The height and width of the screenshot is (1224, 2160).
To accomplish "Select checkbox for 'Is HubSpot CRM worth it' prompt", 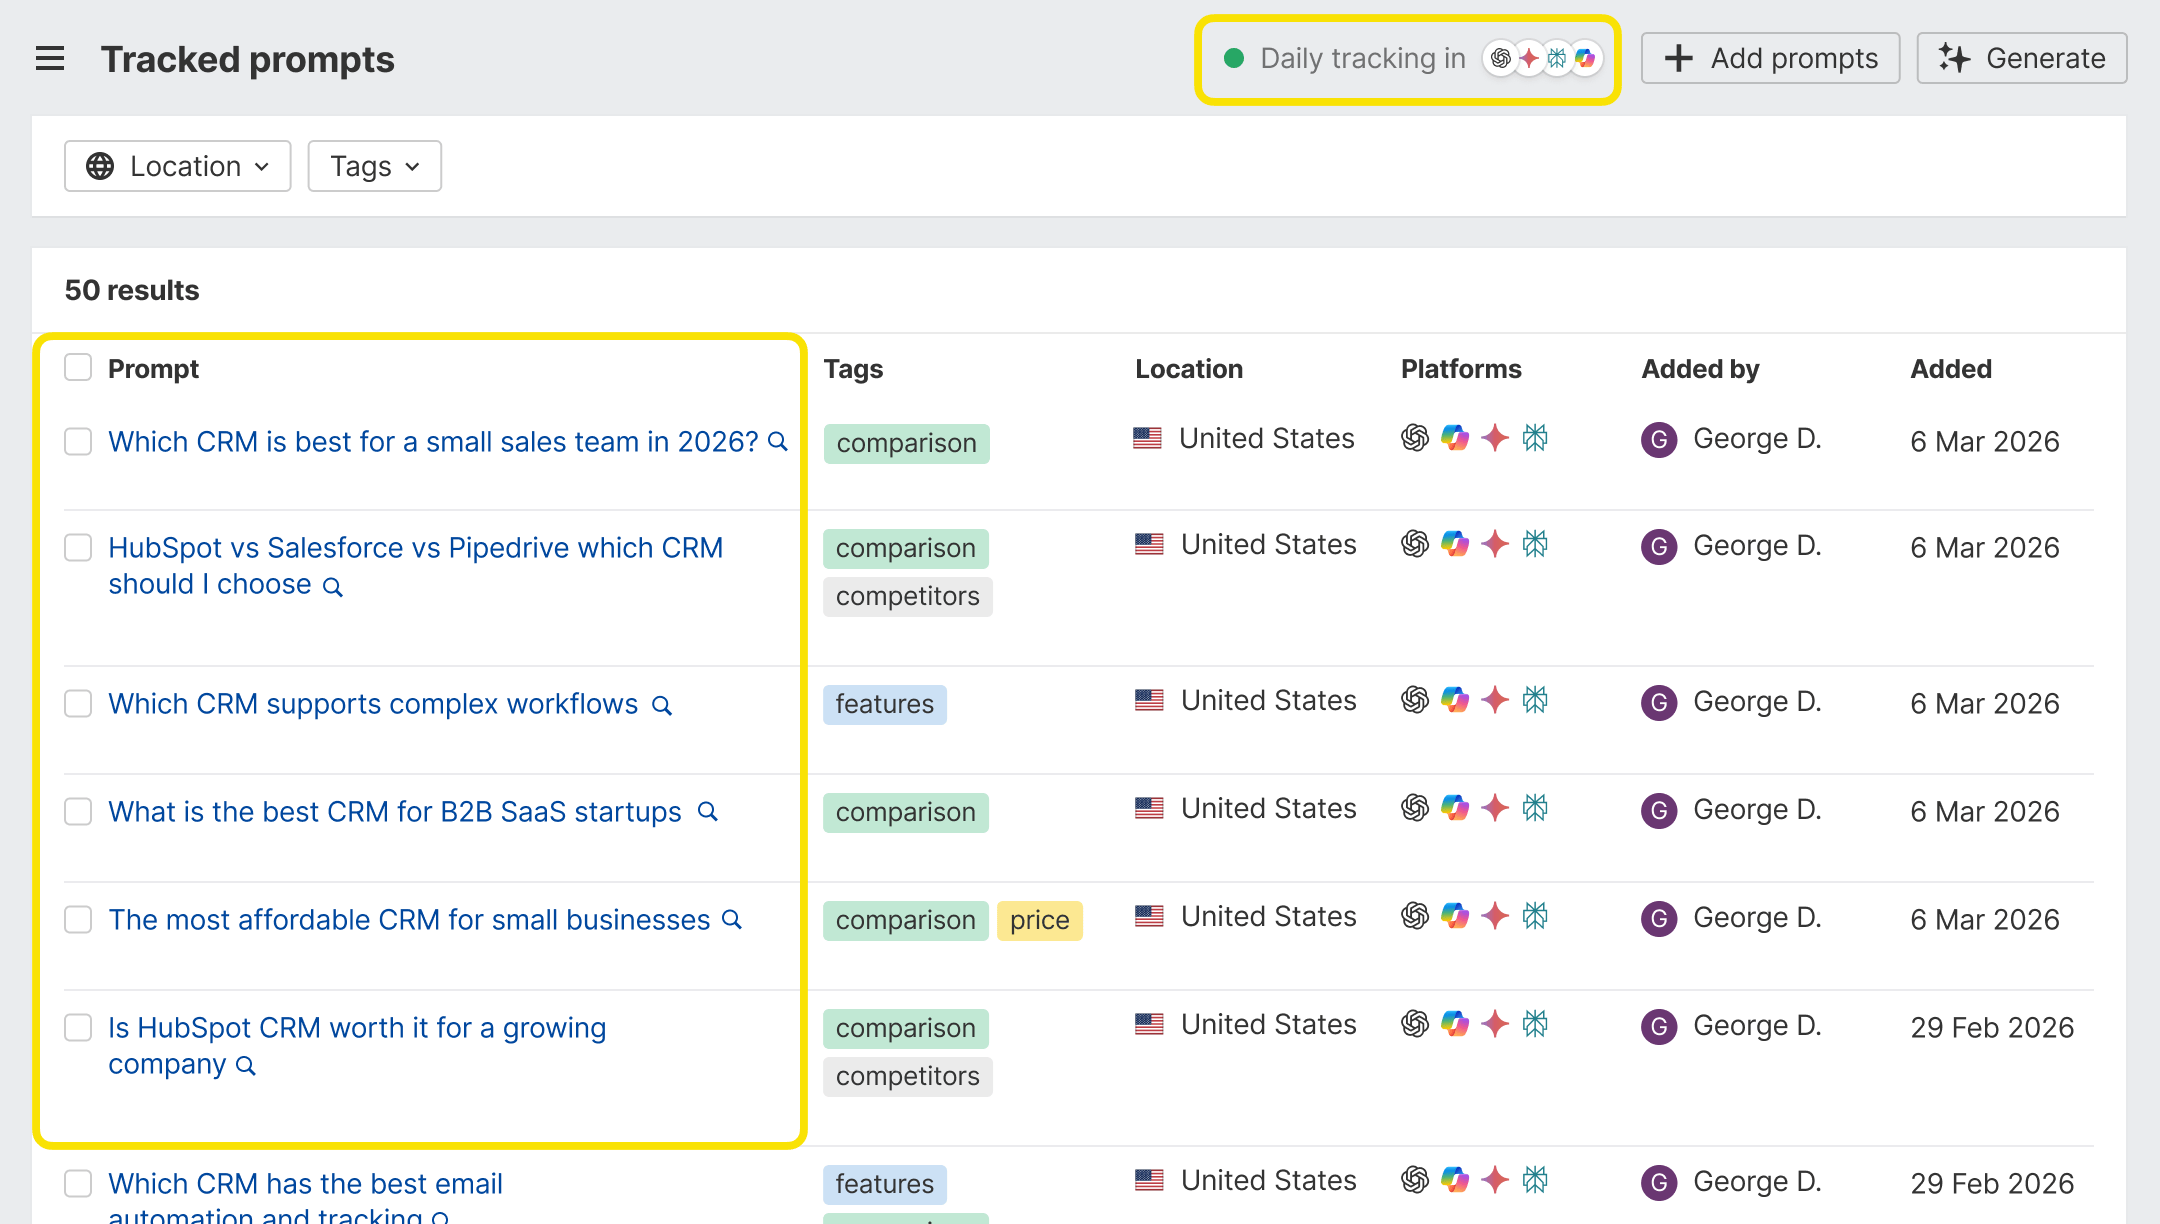I will [78, 1028].
